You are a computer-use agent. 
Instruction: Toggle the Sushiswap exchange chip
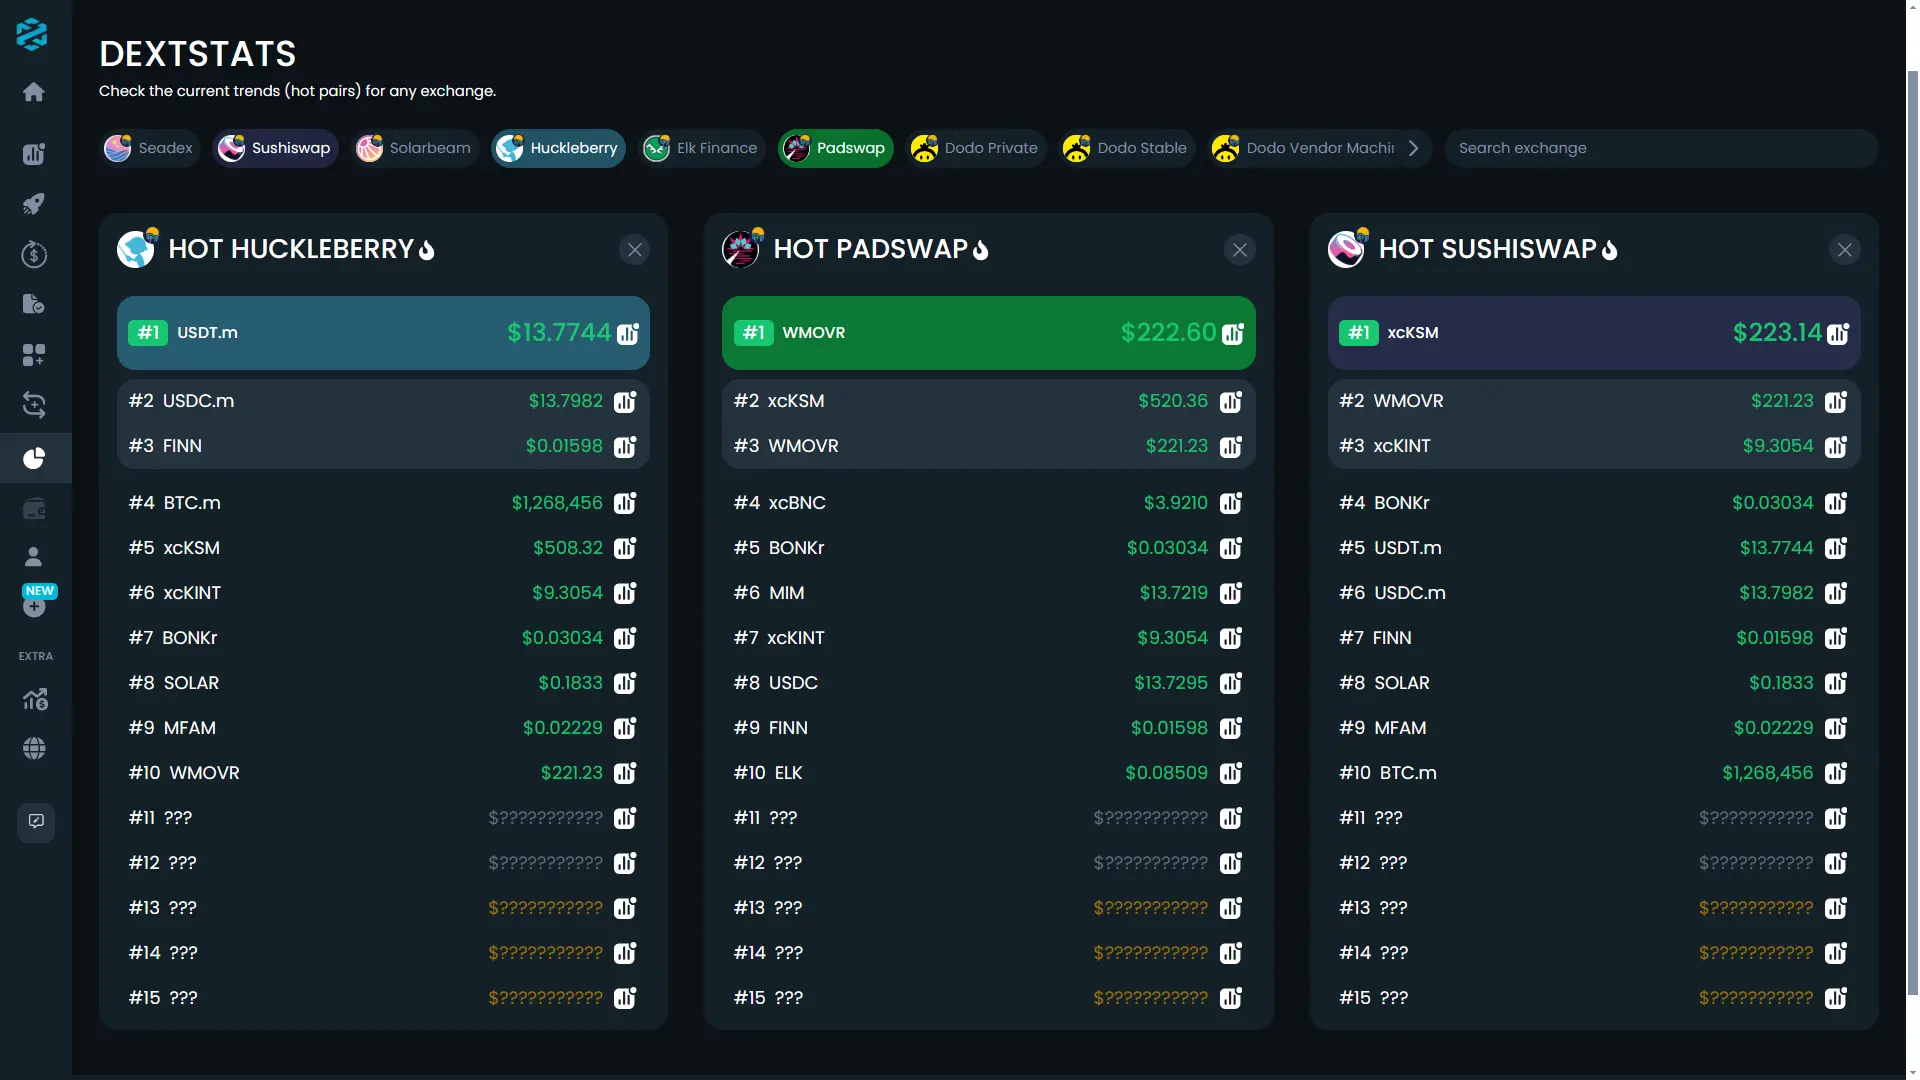tap(275, 148)
